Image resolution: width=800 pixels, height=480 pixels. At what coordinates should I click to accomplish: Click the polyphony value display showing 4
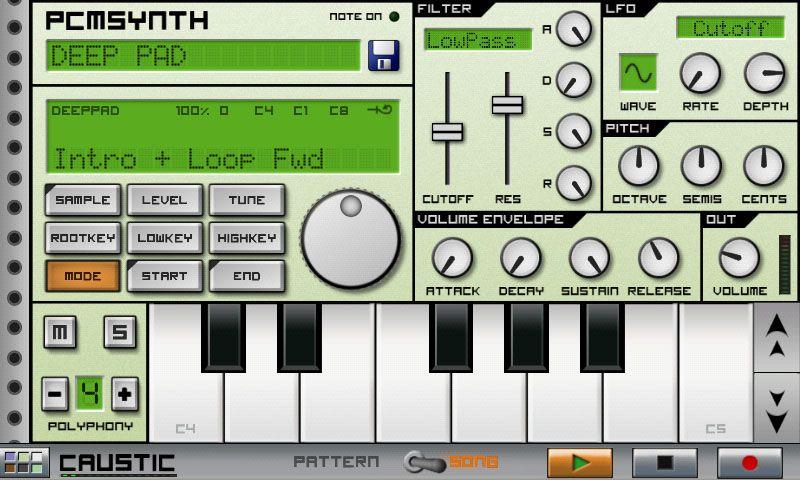pyautogui.click(x=89, y=393)
